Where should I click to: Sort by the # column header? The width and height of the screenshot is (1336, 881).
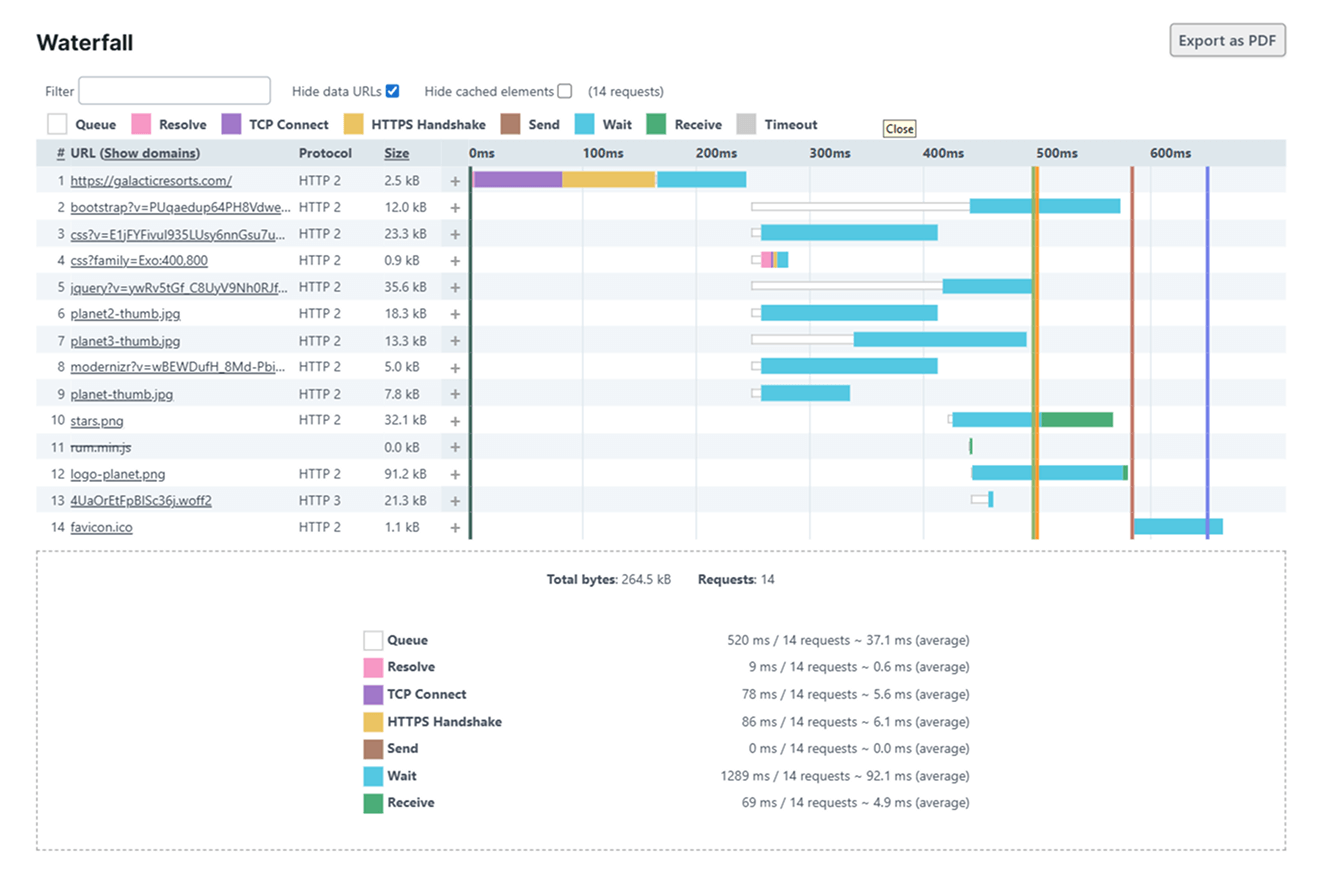coord(61,153)
